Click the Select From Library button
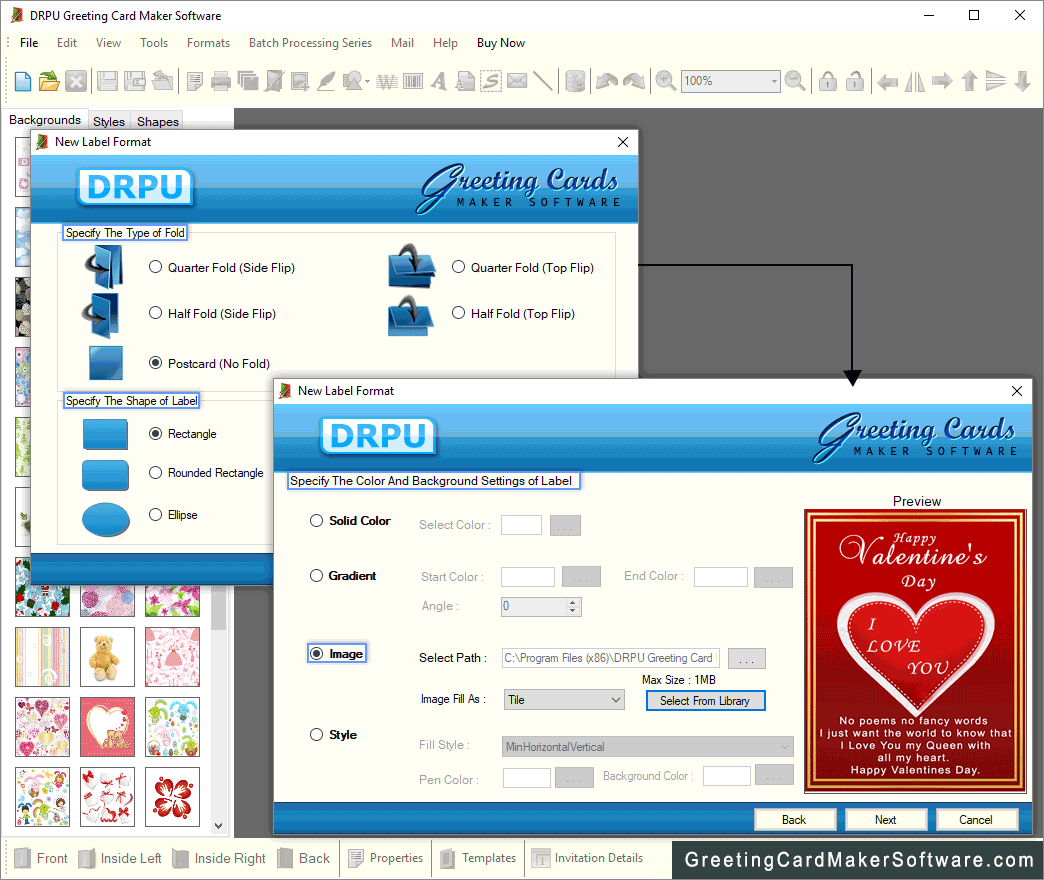This screenshot has width=1044, height=880. [x=705, y=700]
